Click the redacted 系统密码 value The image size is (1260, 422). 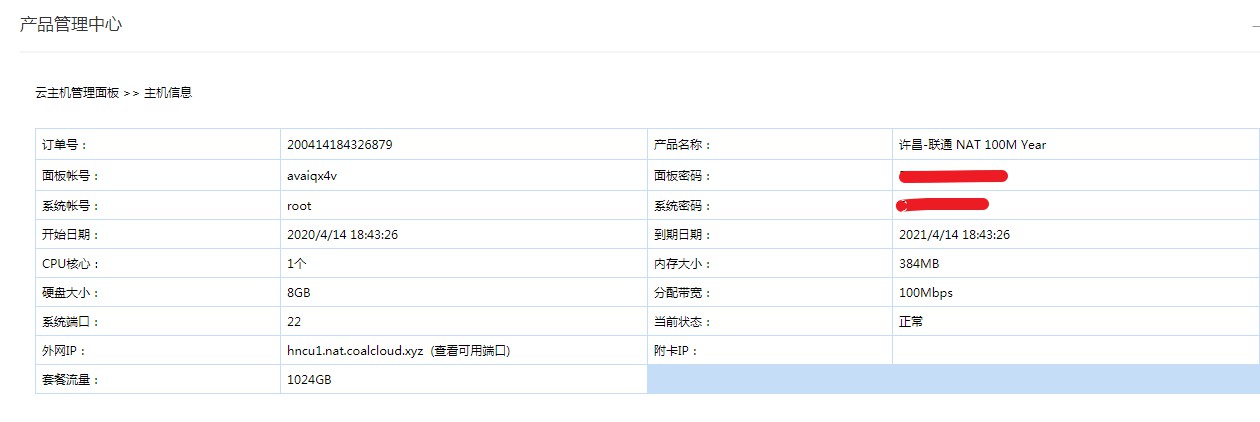pyautogui.click(x=944, y=205)
